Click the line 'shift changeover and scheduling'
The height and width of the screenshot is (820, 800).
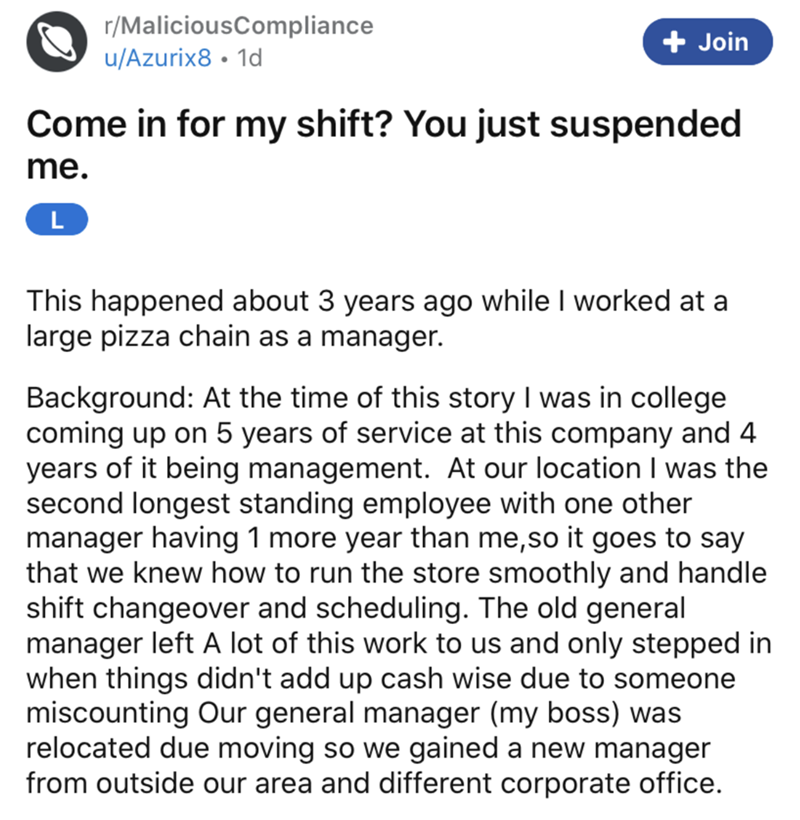pyautogui.click(x=356, y=609)
